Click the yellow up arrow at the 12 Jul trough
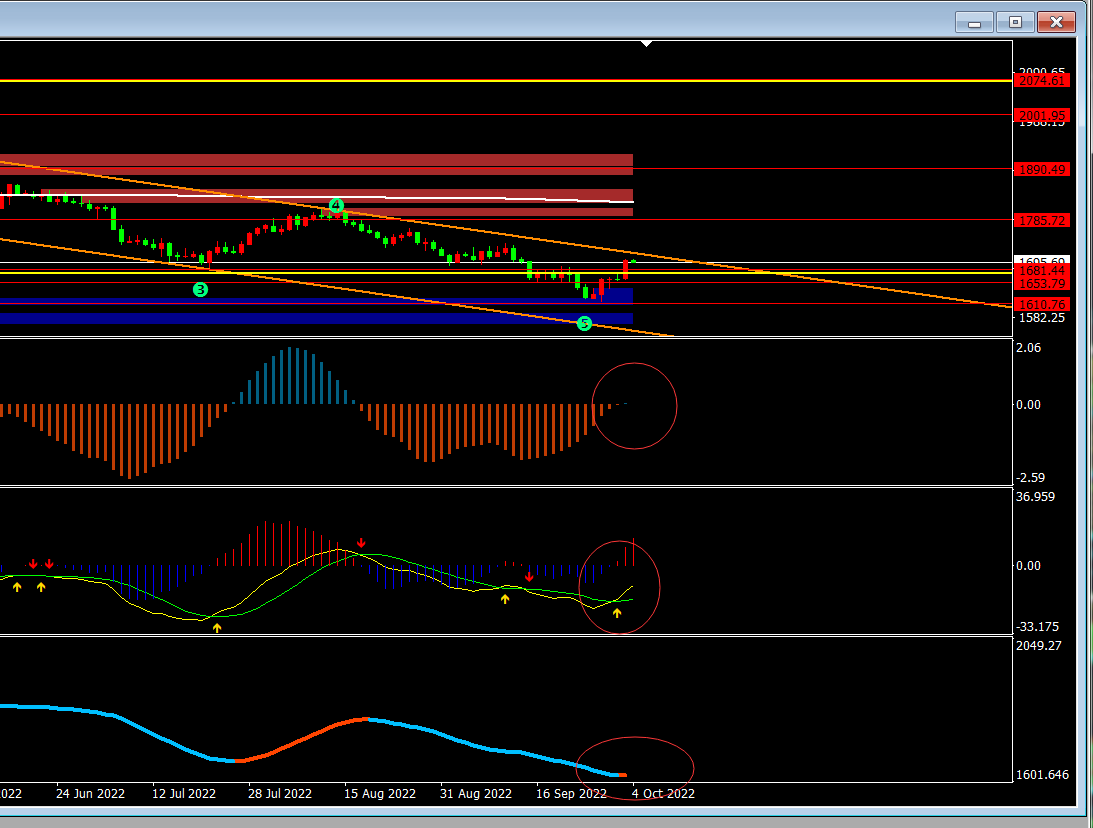 point(217,628)
